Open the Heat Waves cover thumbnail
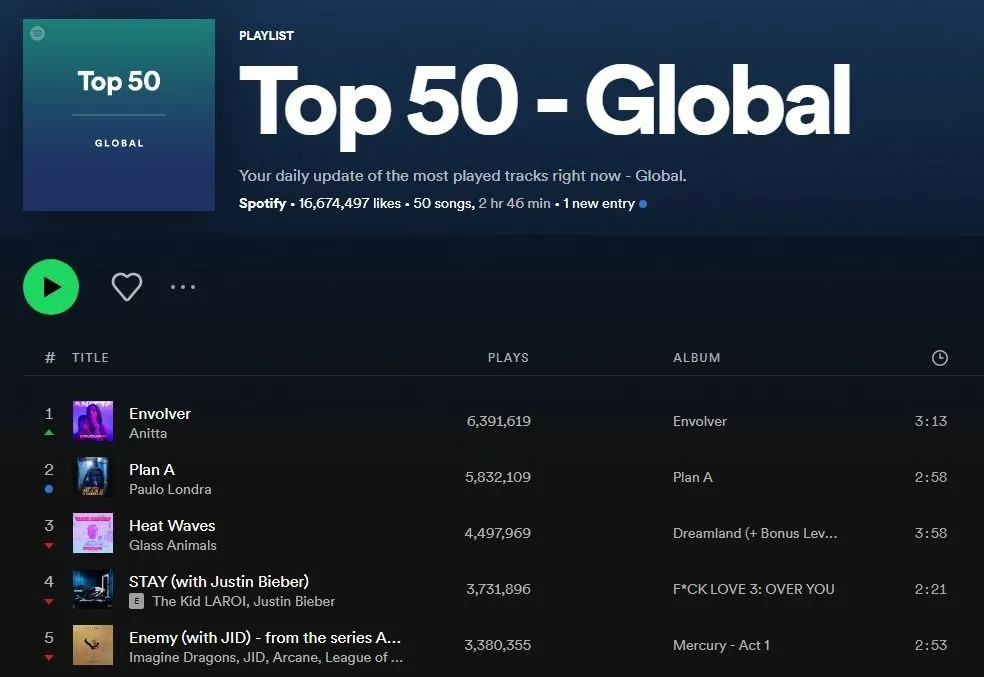 coord(93,533)
